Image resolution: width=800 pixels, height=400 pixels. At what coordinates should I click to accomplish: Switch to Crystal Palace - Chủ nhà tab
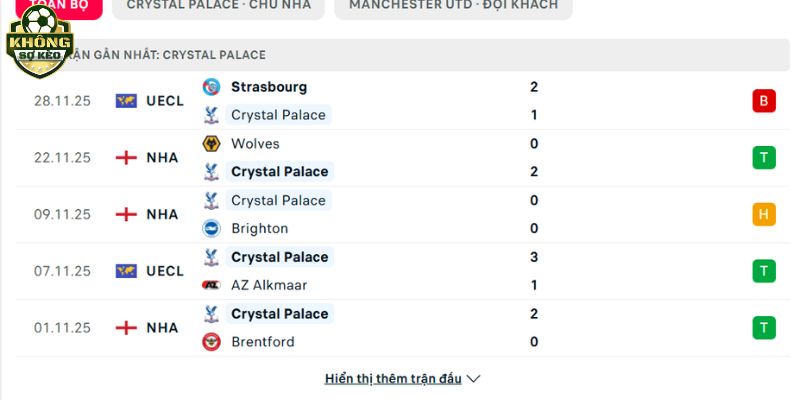coord(219,5)
